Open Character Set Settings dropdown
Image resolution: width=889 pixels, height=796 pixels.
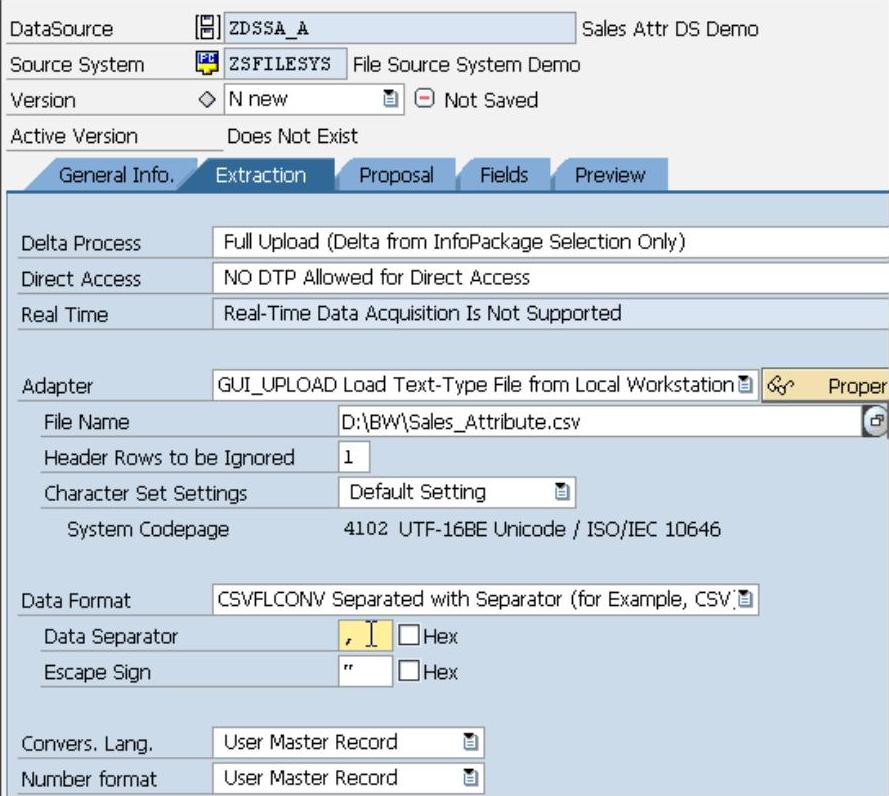pyautogui.click(x=562, y=493)
